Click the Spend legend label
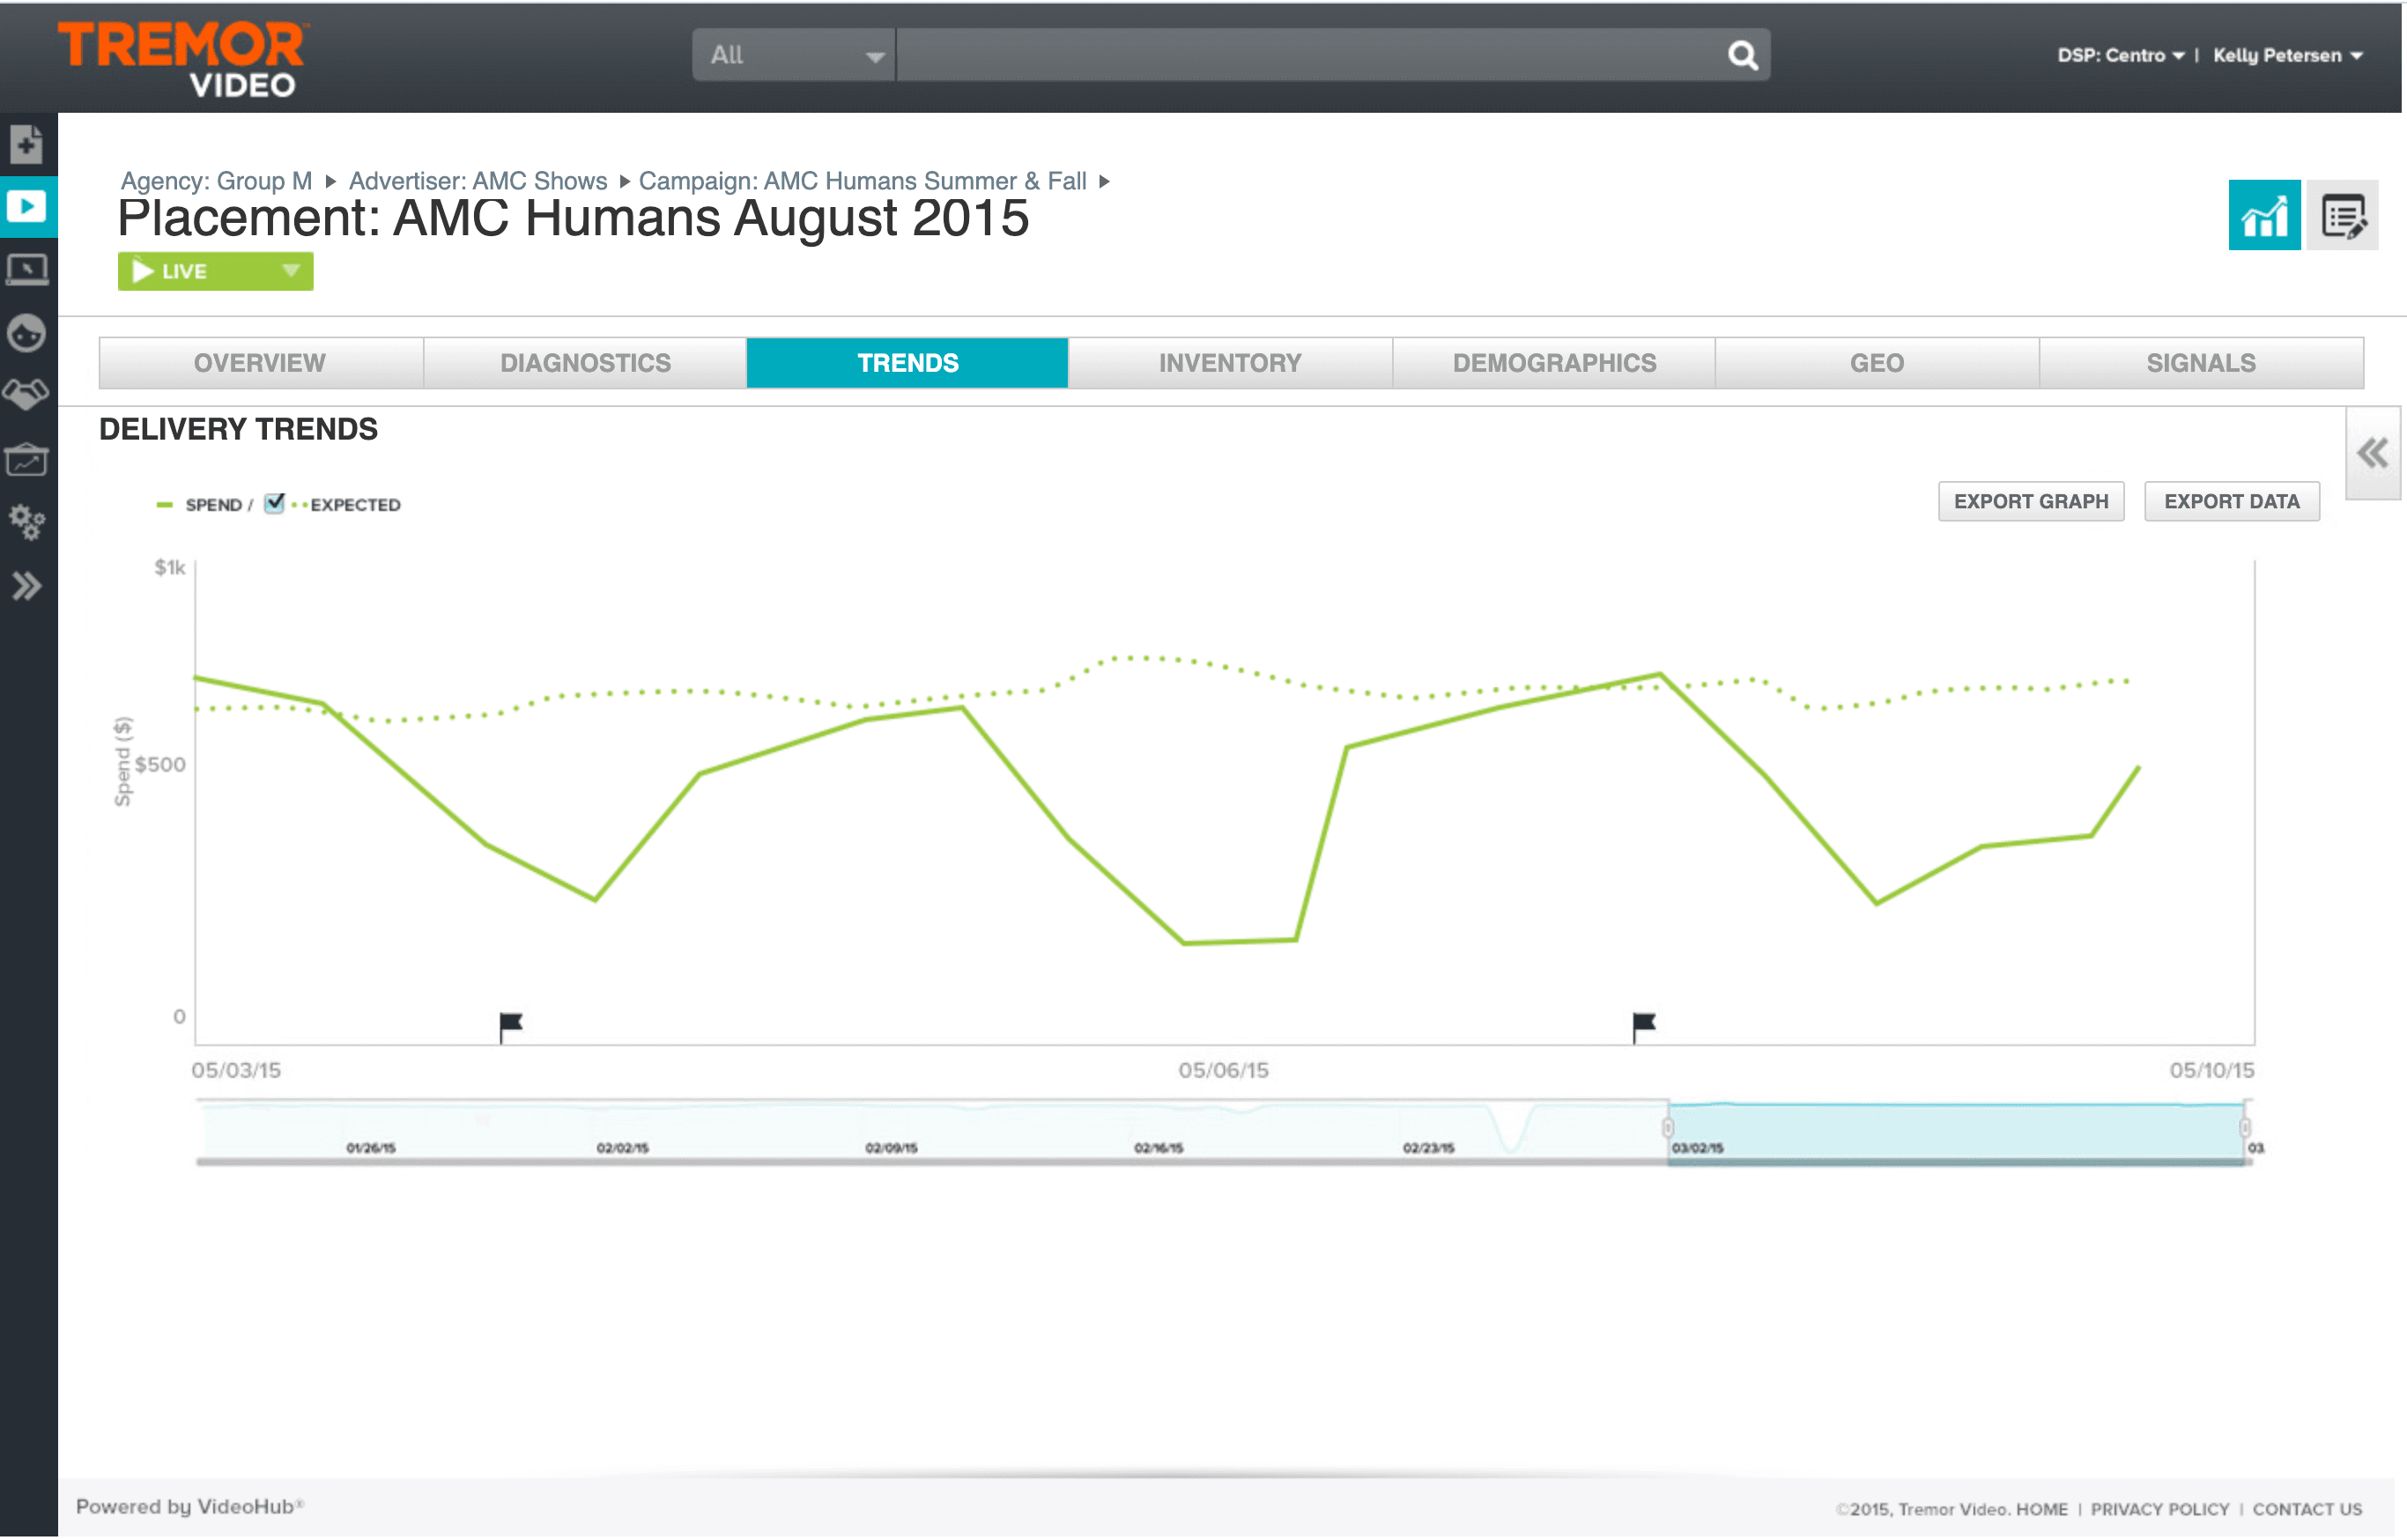Image resolution: width=2407 pixels, height=1540 pixels. (213, 505)
